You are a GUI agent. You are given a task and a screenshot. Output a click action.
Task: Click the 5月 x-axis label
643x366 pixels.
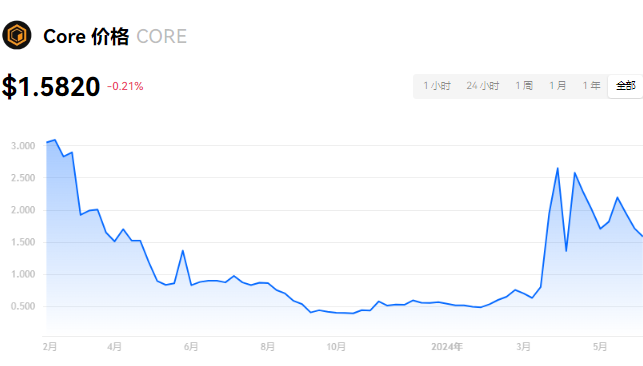click(x=600, y=347)
